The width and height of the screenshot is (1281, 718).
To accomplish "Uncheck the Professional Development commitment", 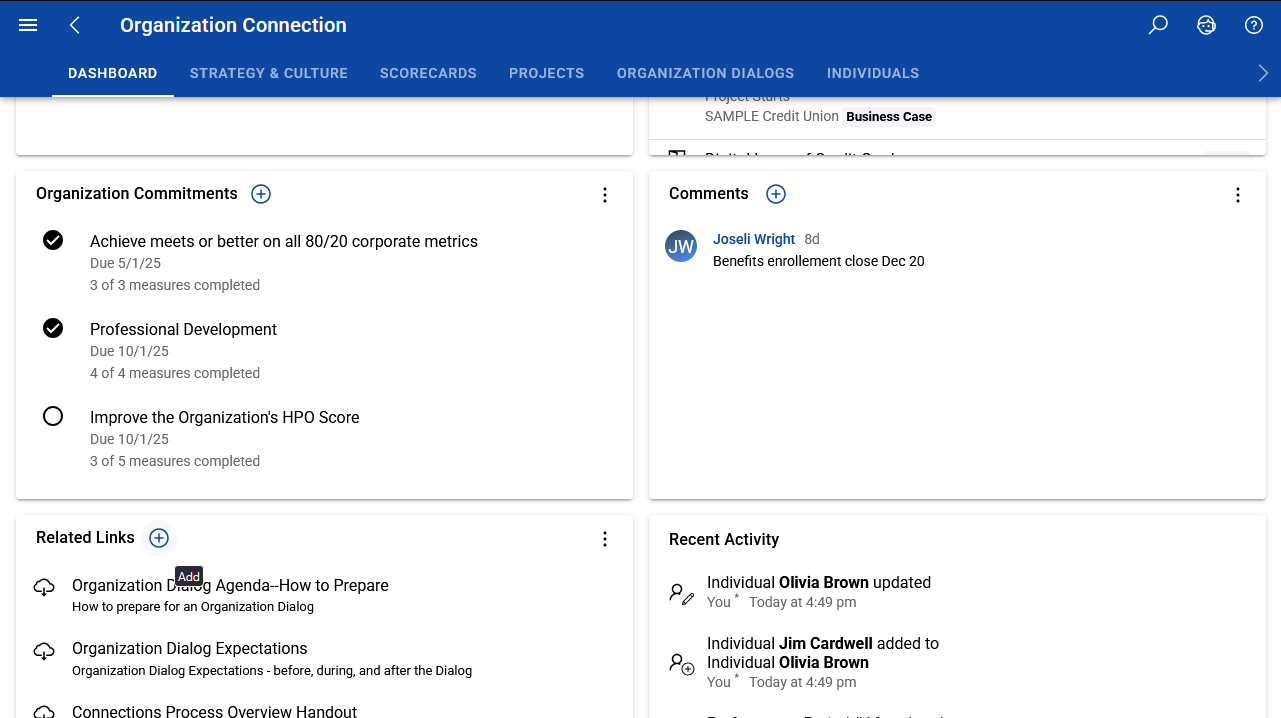I will coord(53,328).
